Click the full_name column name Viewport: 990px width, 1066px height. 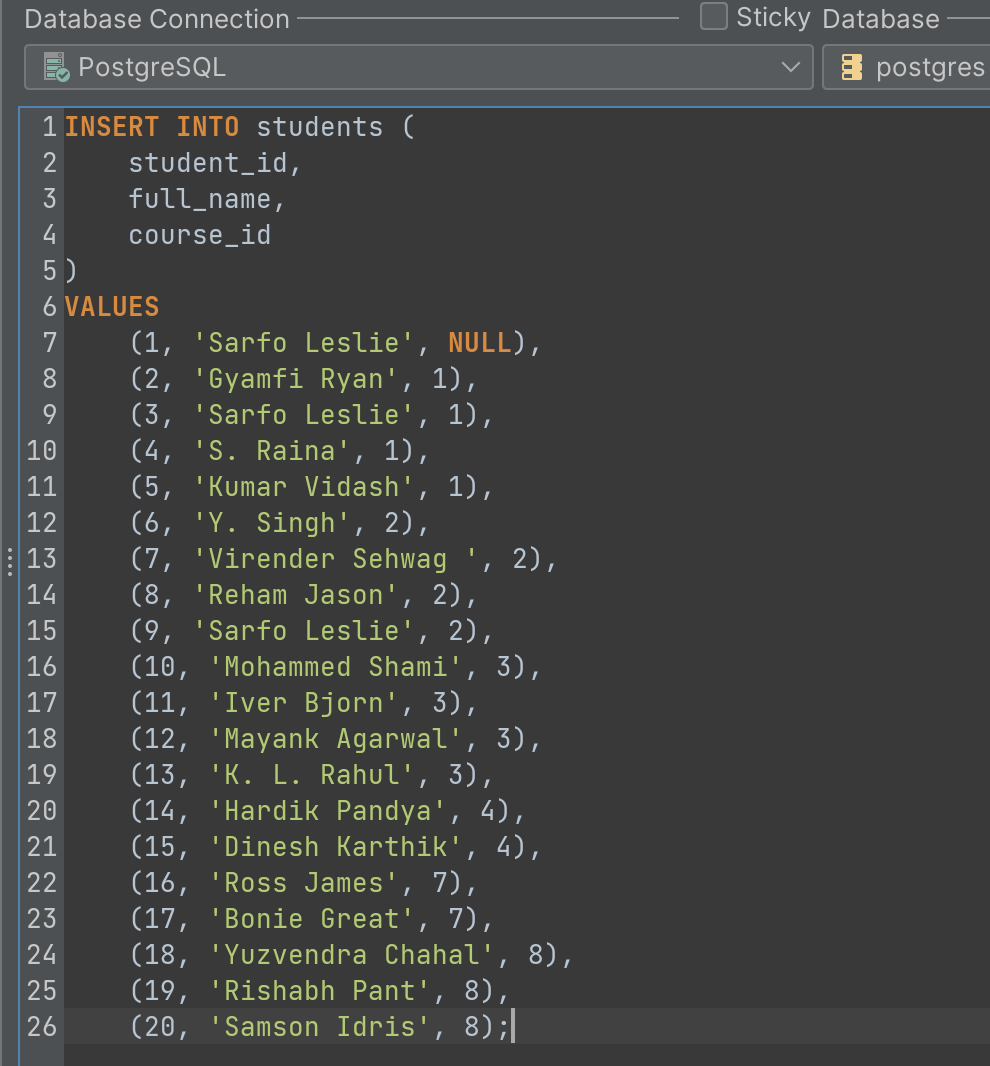(198, 198)
